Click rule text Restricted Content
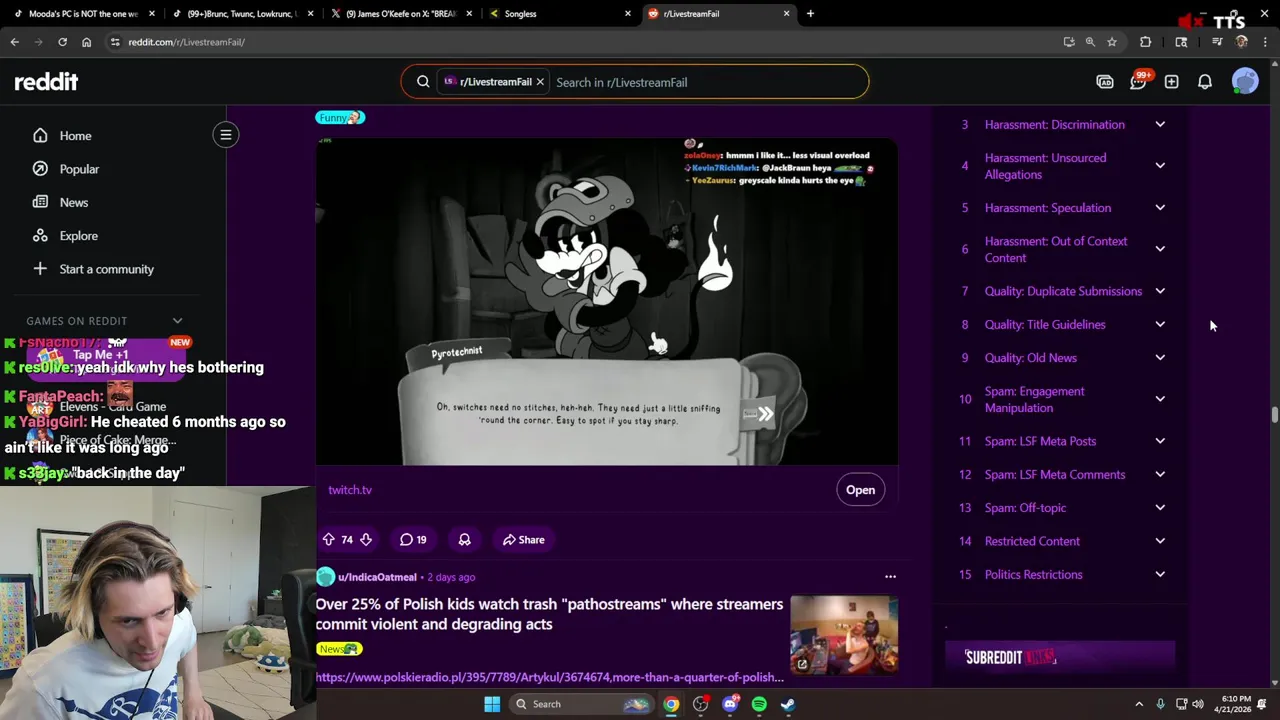The width and height of the screenshot is (1280, 720). tap(1032, 541)
